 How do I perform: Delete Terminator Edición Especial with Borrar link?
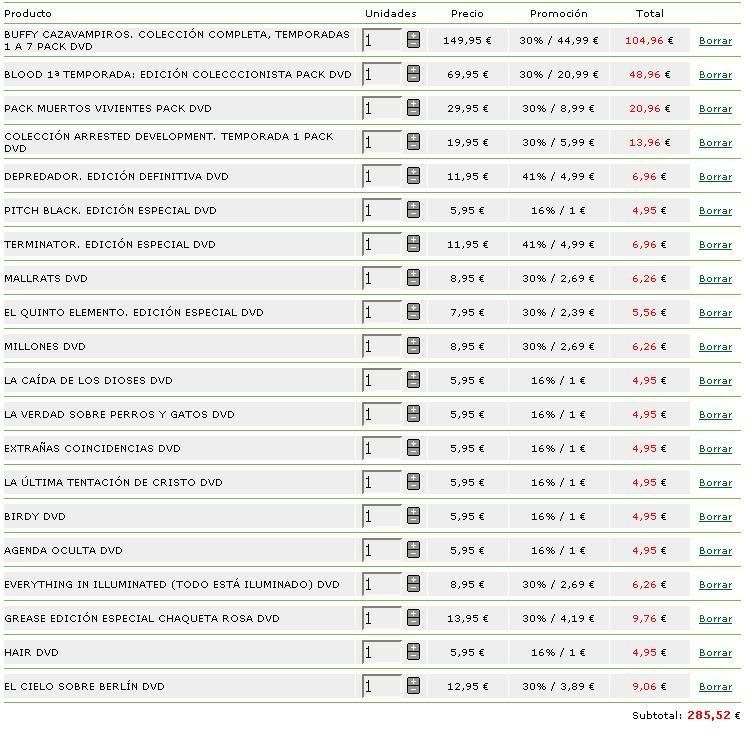pos(715,245)
